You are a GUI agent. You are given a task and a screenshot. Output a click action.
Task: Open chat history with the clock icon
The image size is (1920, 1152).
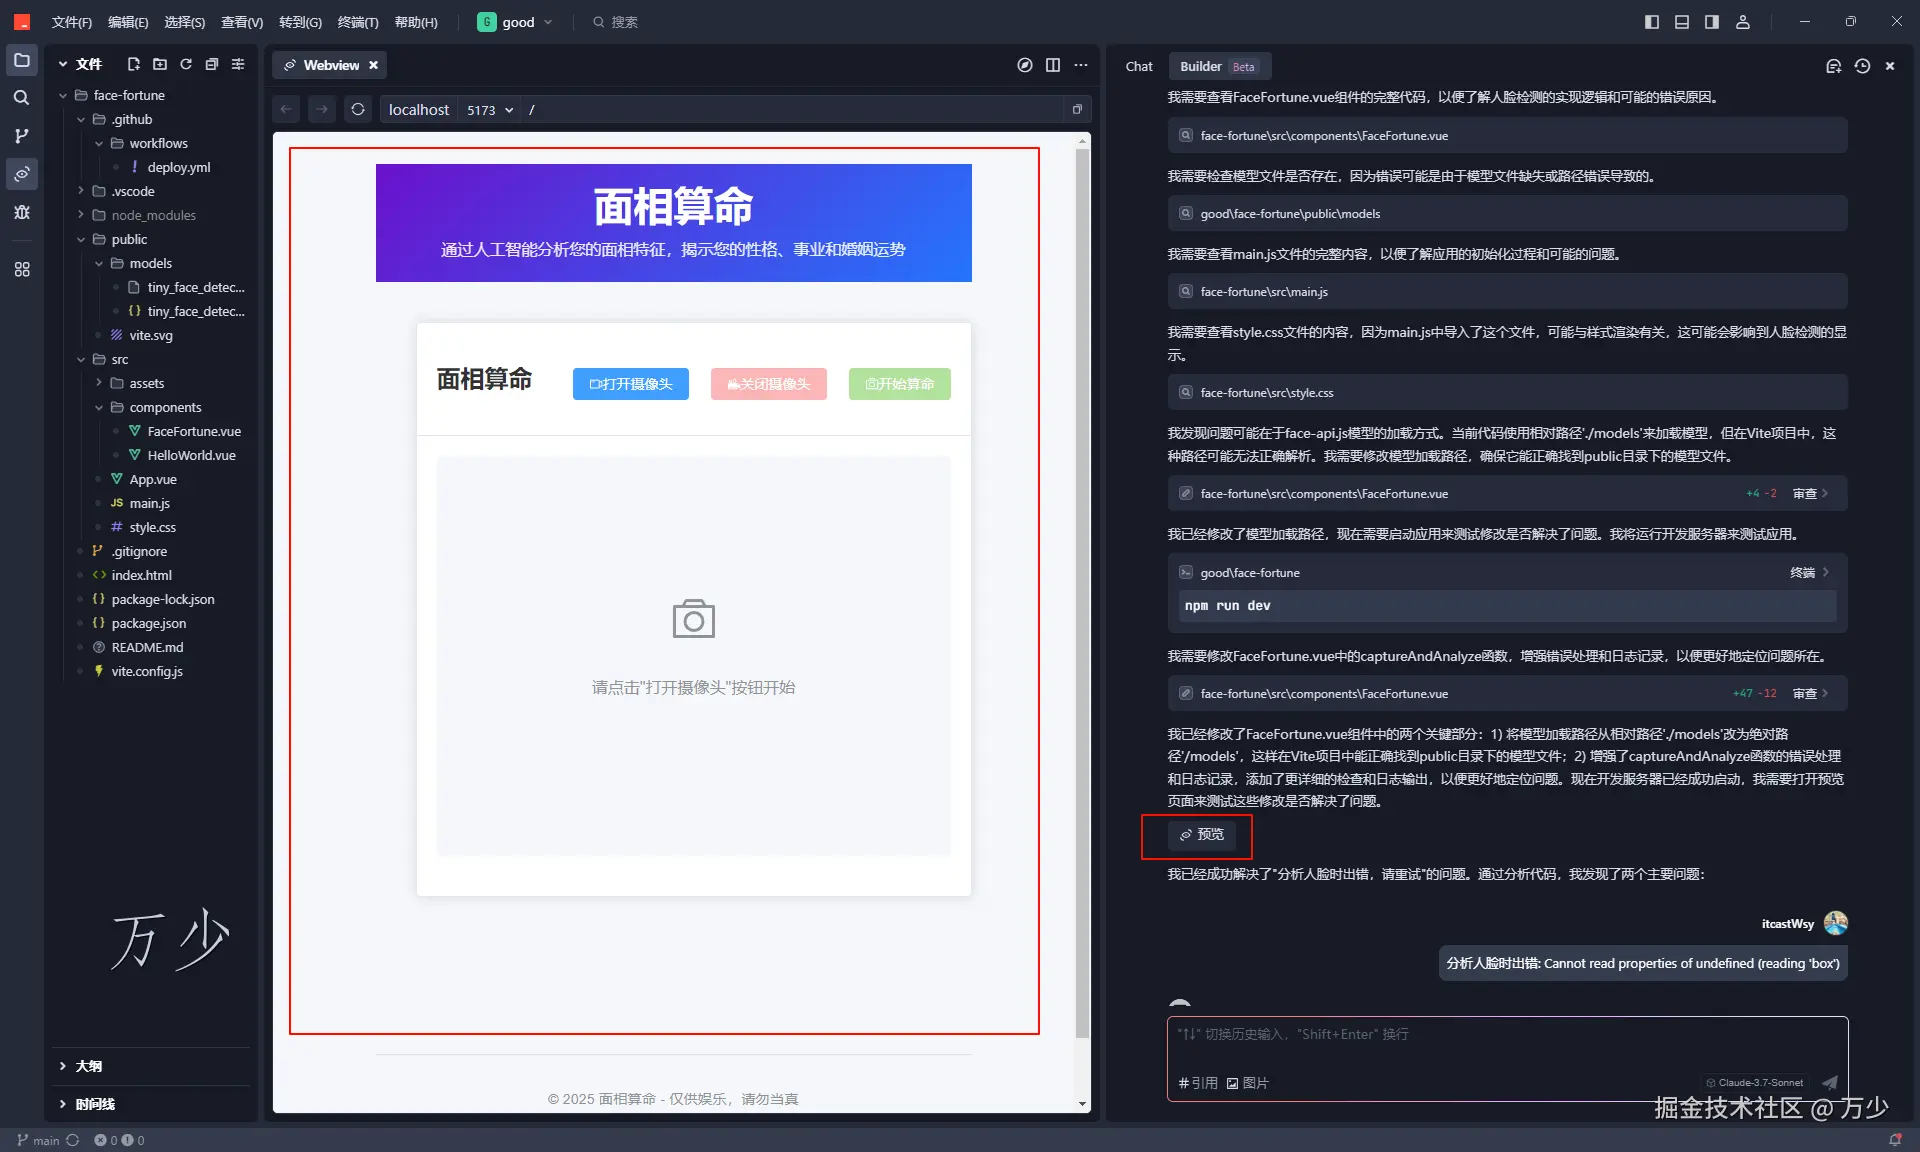tap(1862, 66)
